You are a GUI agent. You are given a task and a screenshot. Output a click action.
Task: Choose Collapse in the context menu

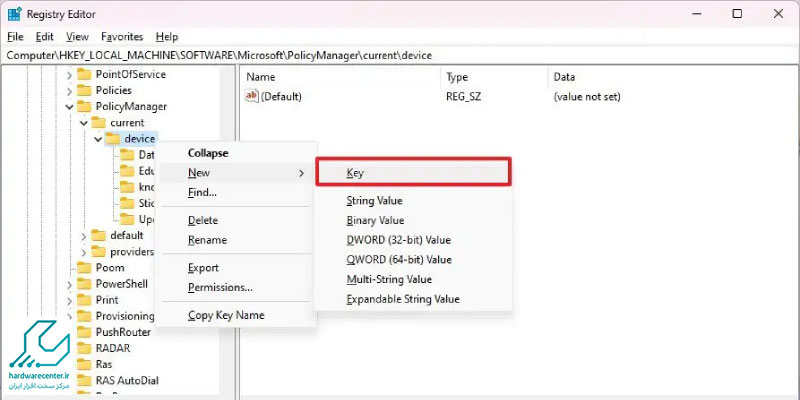(x=236, y=153)
